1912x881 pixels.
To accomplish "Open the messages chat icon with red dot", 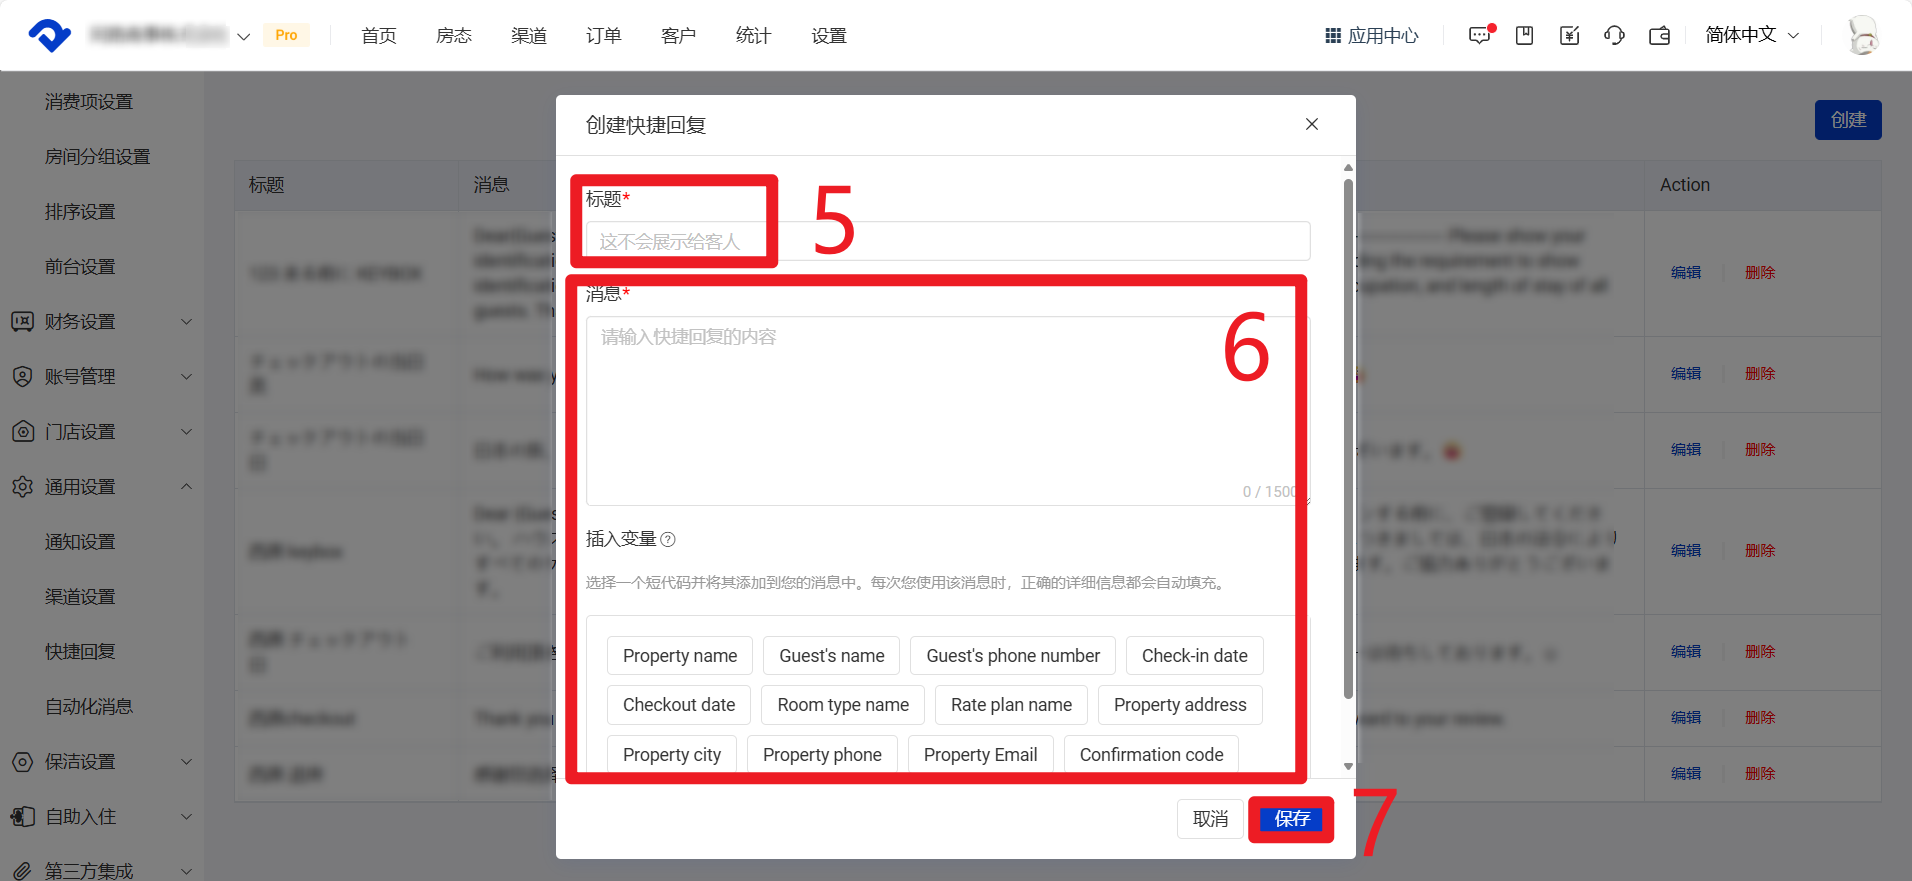I will click(x=1479, y=36).
